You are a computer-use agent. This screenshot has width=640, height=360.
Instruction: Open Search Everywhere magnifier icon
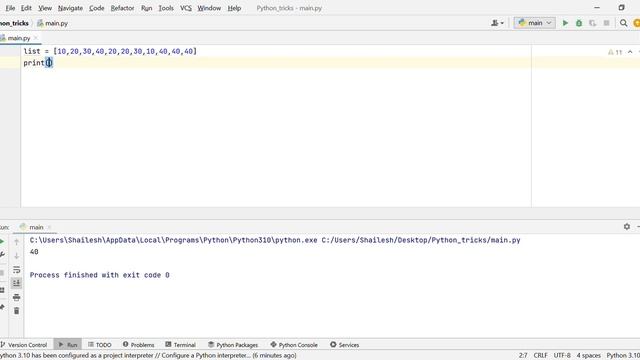pos(623,23)
